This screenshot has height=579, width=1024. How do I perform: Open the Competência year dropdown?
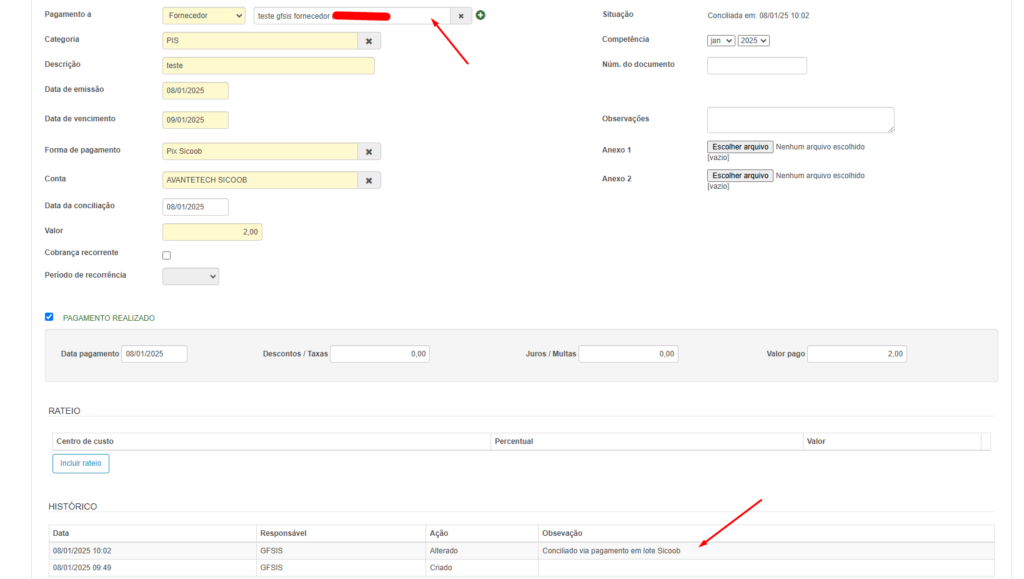pos(753,40)
